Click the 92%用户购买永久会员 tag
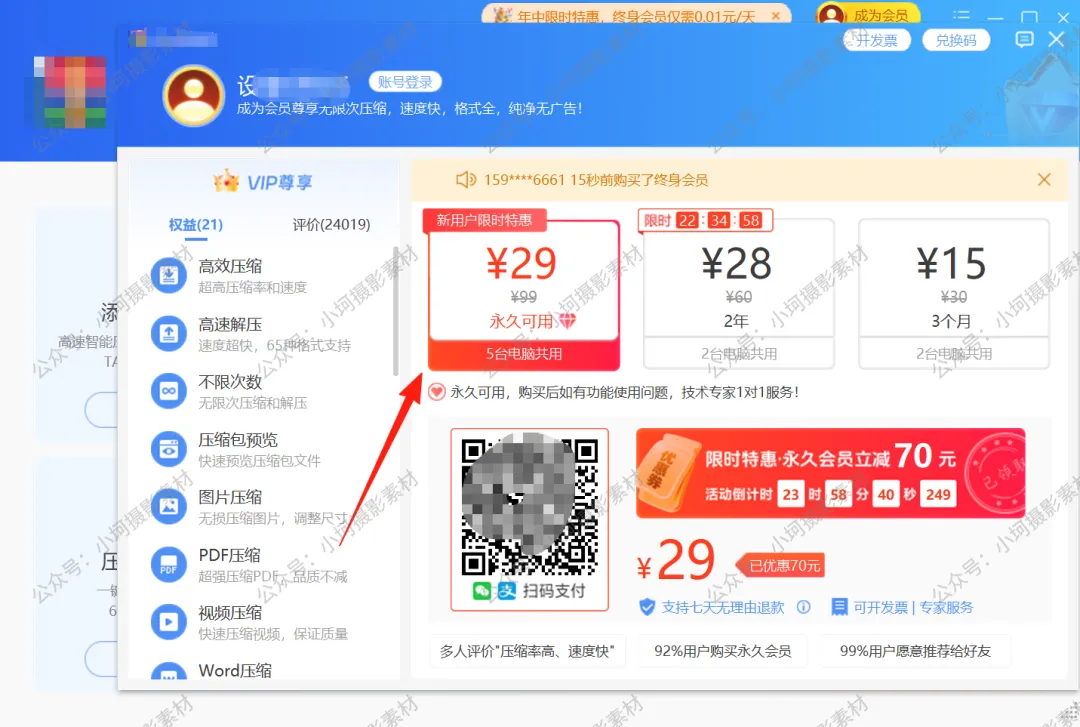The height and width of the screenshot is (727, 1080). pyautogui.click(x=723, y=651)
